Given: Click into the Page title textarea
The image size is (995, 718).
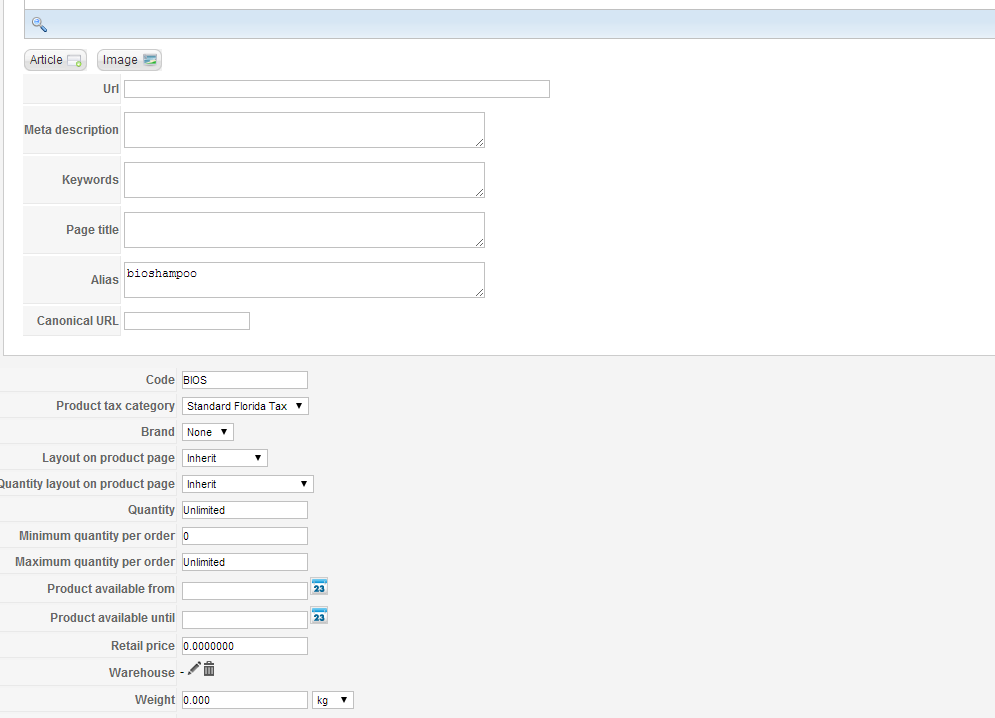Looking at the screenshot, I should pos(305,230).
